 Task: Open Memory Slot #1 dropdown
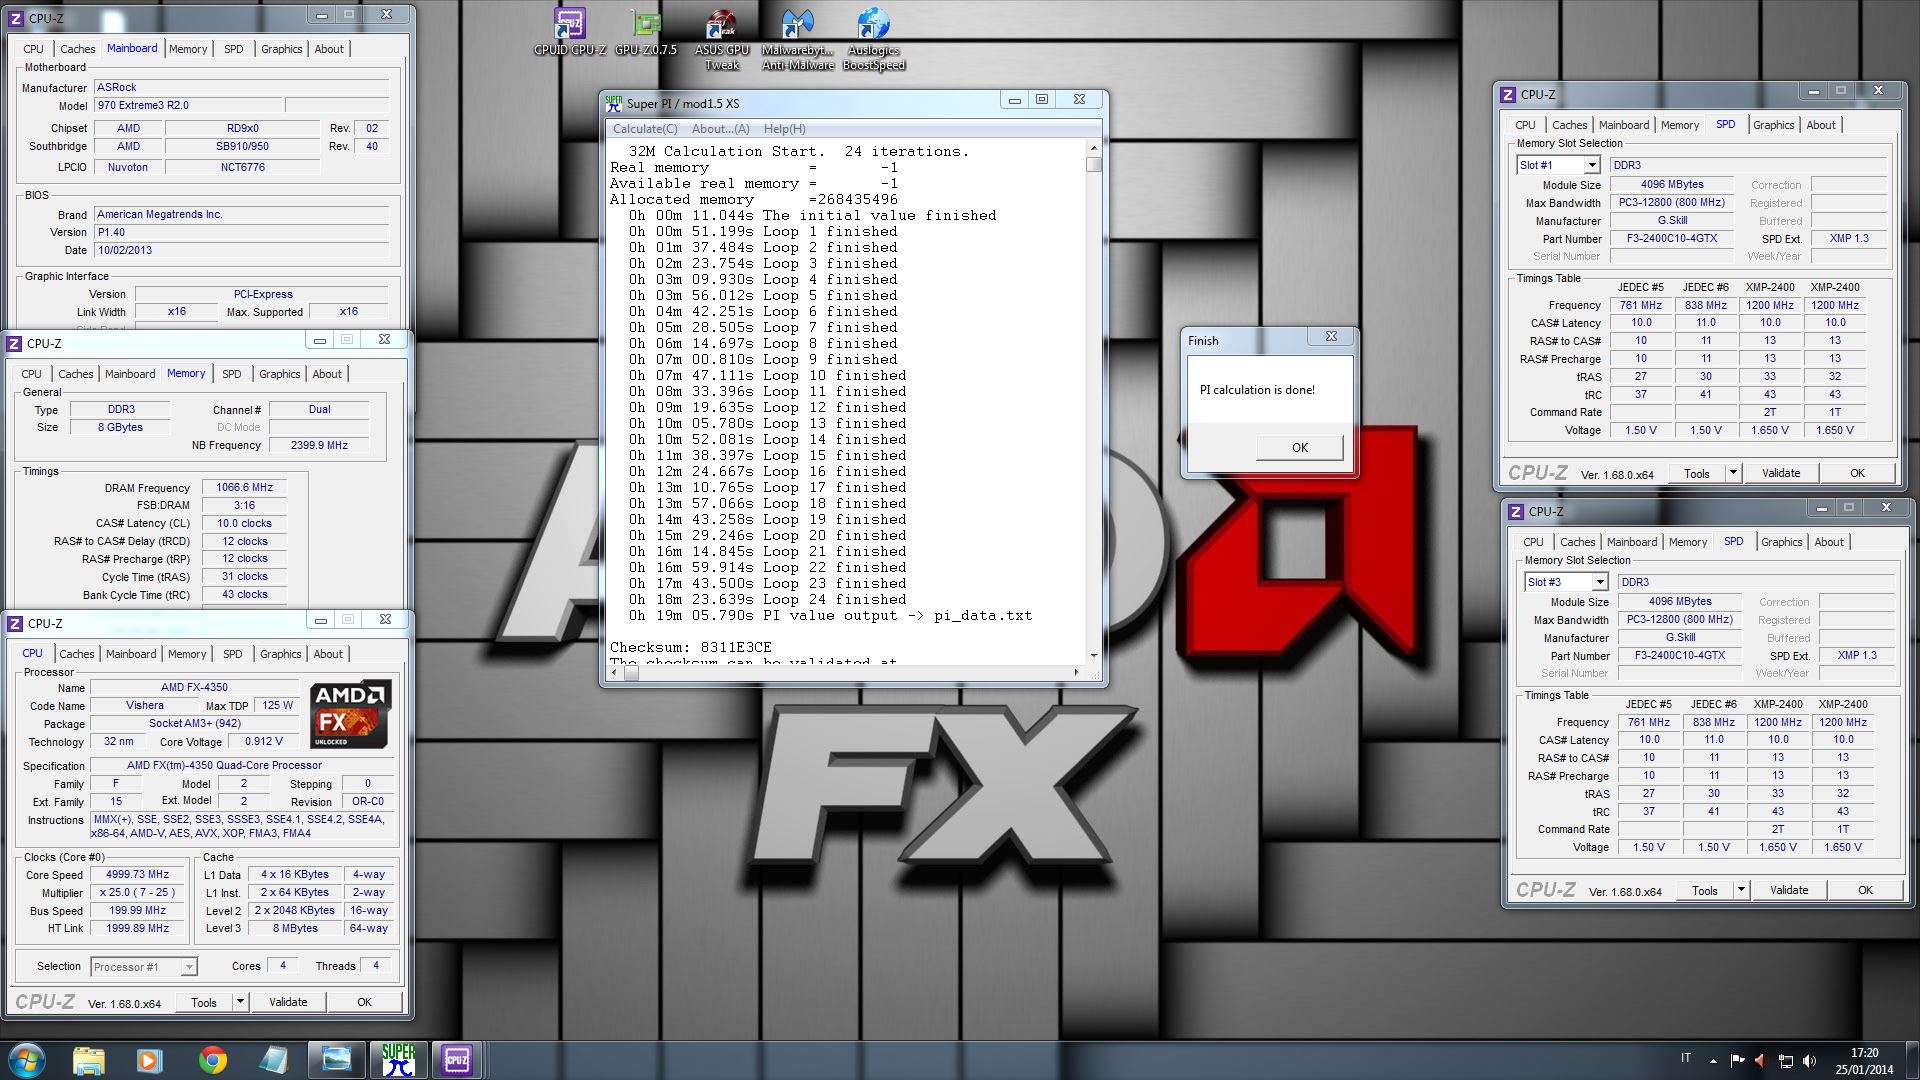click(1591, 165)
